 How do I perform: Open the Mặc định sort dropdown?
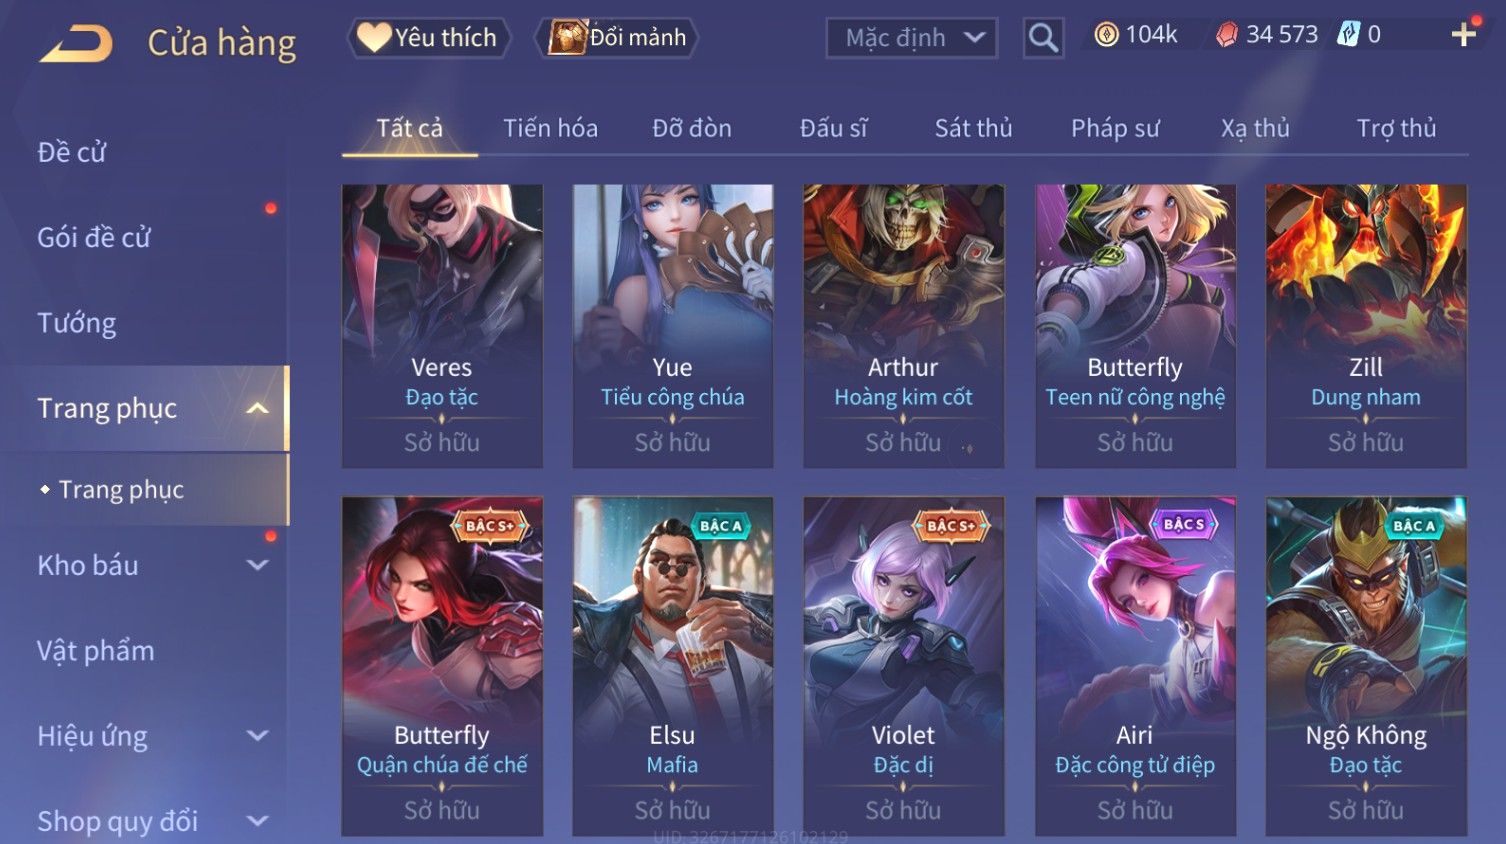coord(911,38)
